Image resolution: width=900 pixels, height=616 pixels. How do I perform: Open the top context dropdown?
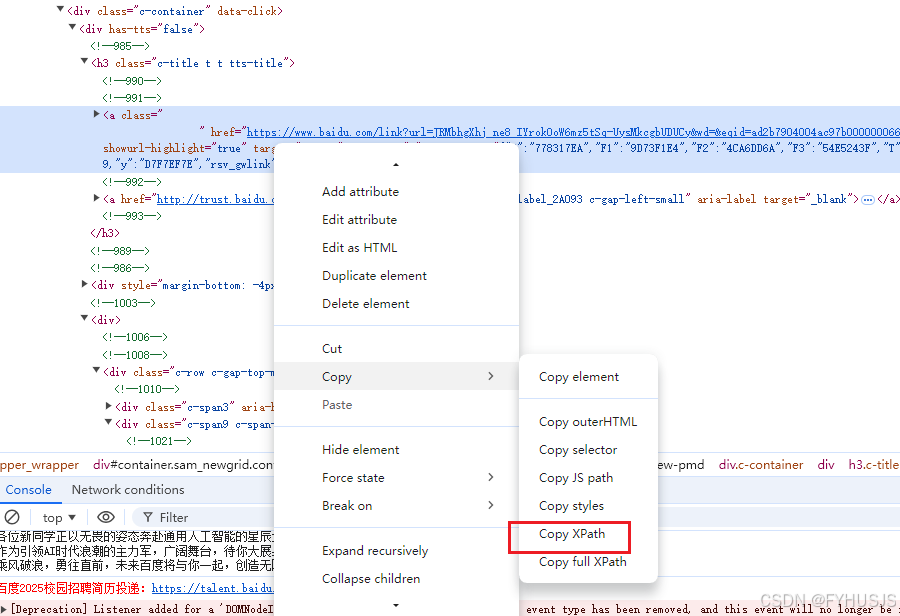click(59, 518)
